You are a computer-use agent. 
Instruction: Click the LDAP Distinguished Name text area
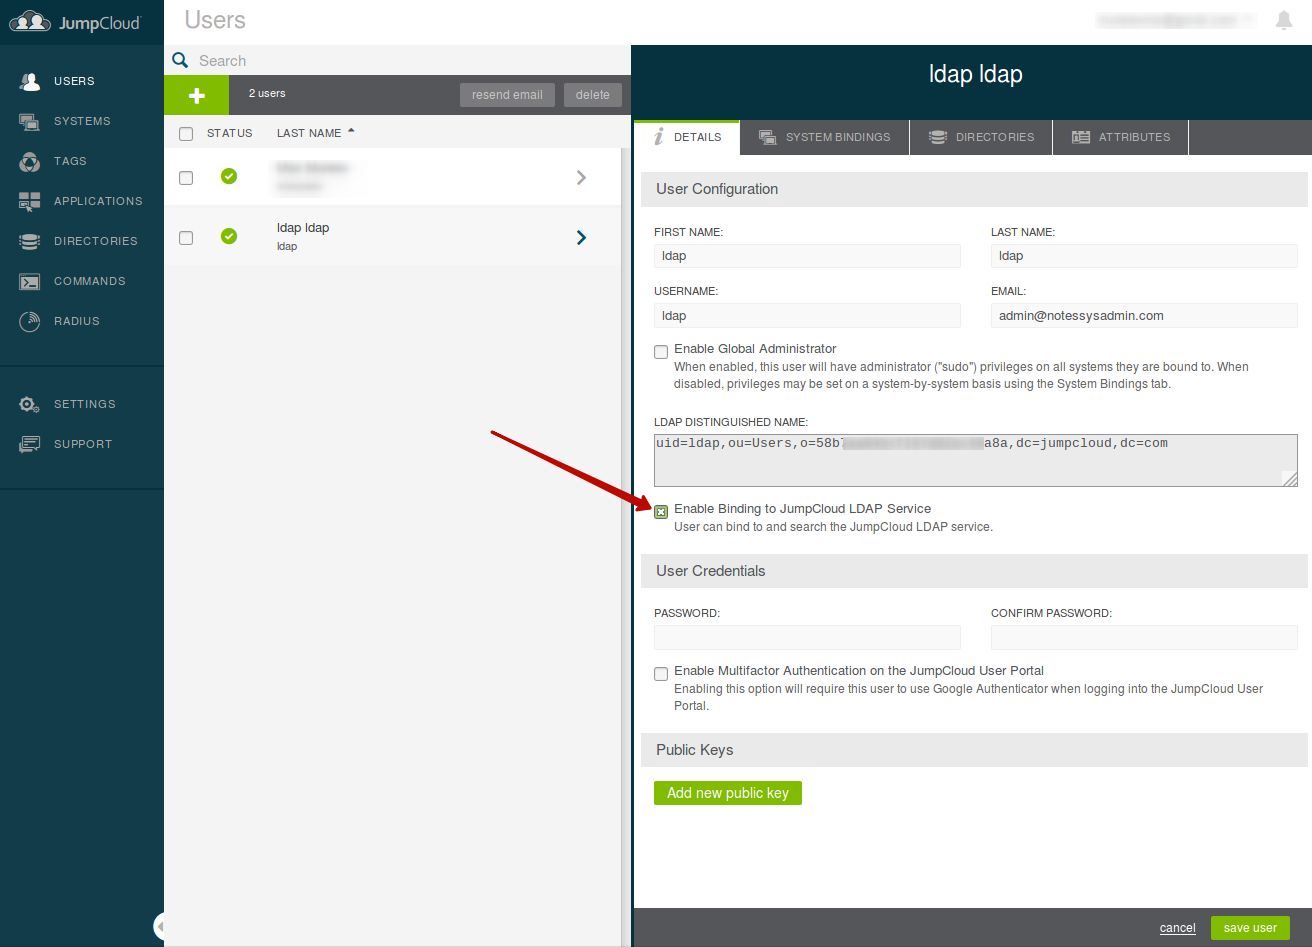[x=976, y=460]
